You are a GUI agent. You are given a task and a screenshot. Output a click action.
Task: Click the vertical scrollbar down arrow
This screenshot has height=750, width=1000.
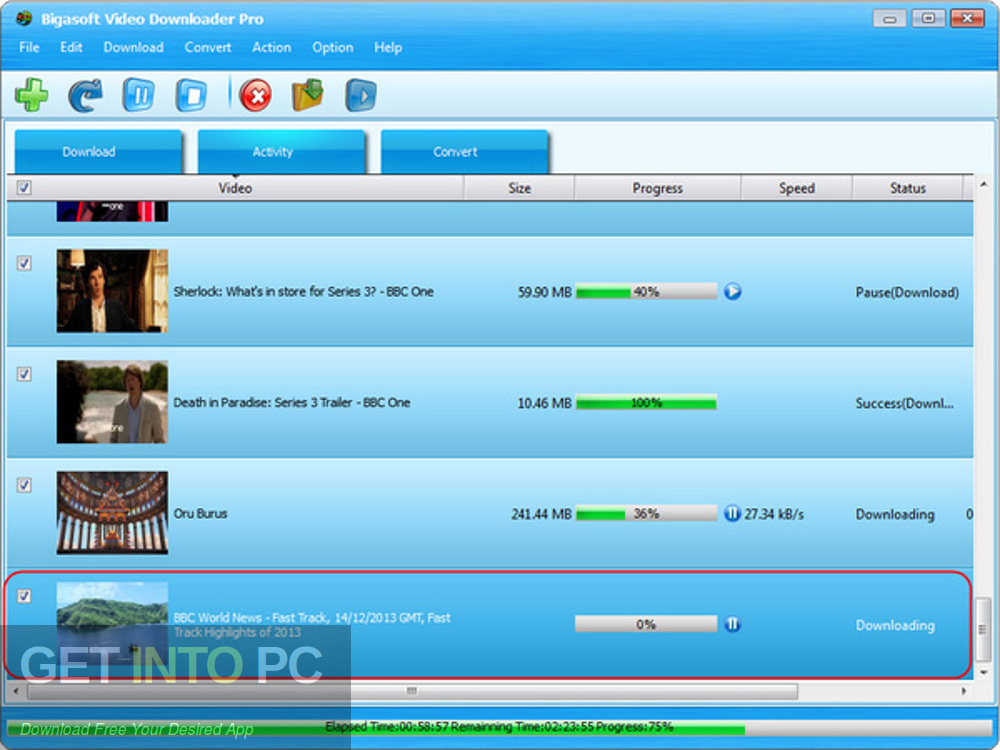pyautogui.click(x=983, y=672)
